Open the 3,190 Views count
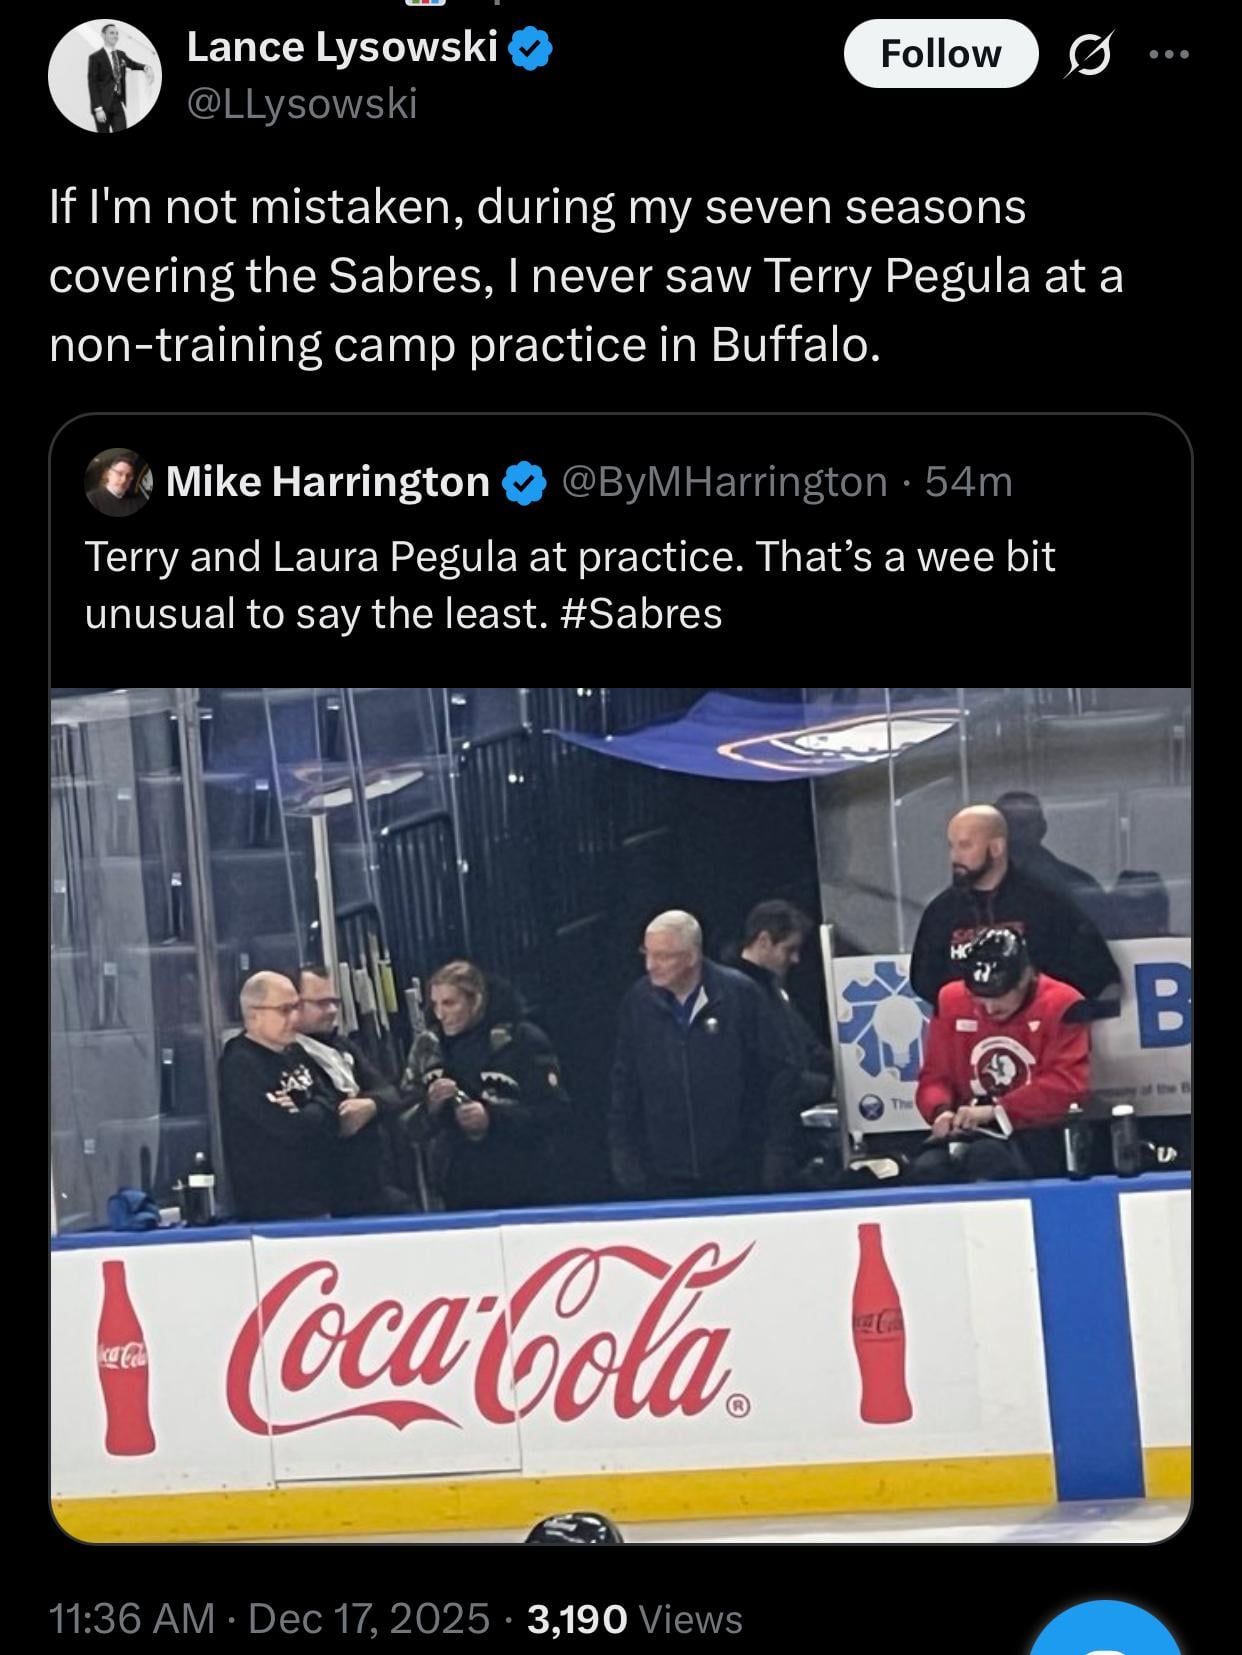This screenshot has height=1655, width=1242. tap(634, 1618)
